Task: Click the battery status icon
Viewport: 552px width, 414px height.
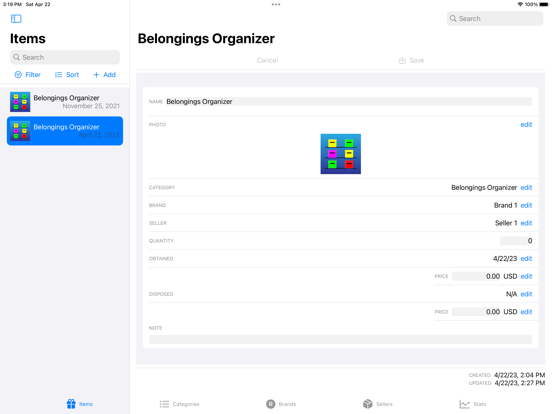Action: pyautogui.click(x=544, y=4)
